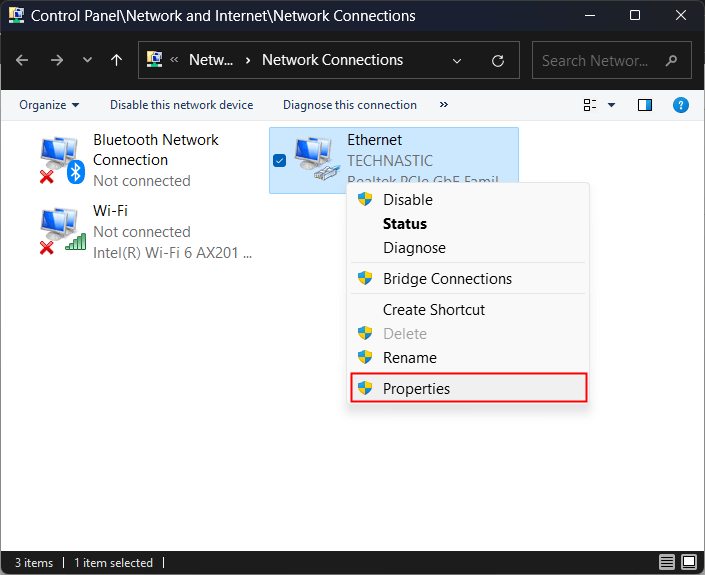Click the shield icon beside Disable
Screen dimensions: 705x575
click(x=365, y=199)
